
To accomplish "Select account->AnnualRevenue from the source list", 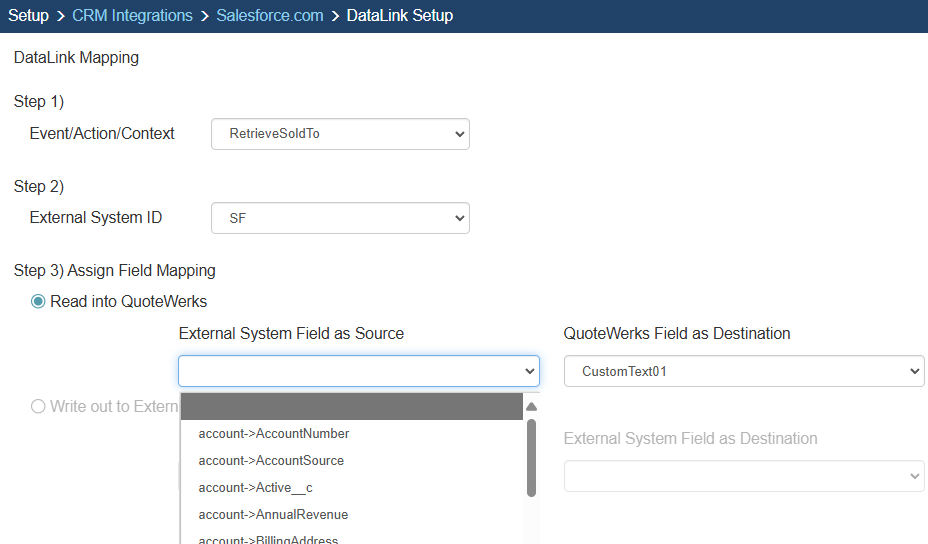I will click(273, 515).
